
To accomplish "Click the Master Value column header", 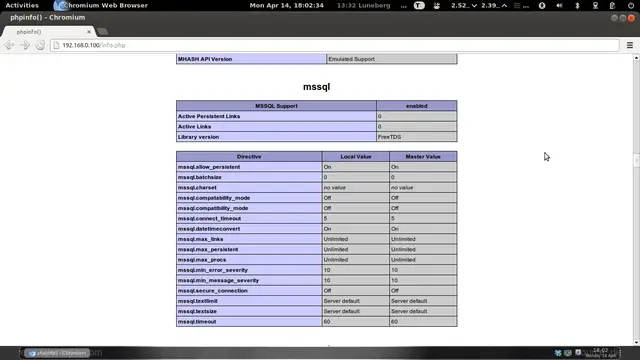I will click(423, 157).
